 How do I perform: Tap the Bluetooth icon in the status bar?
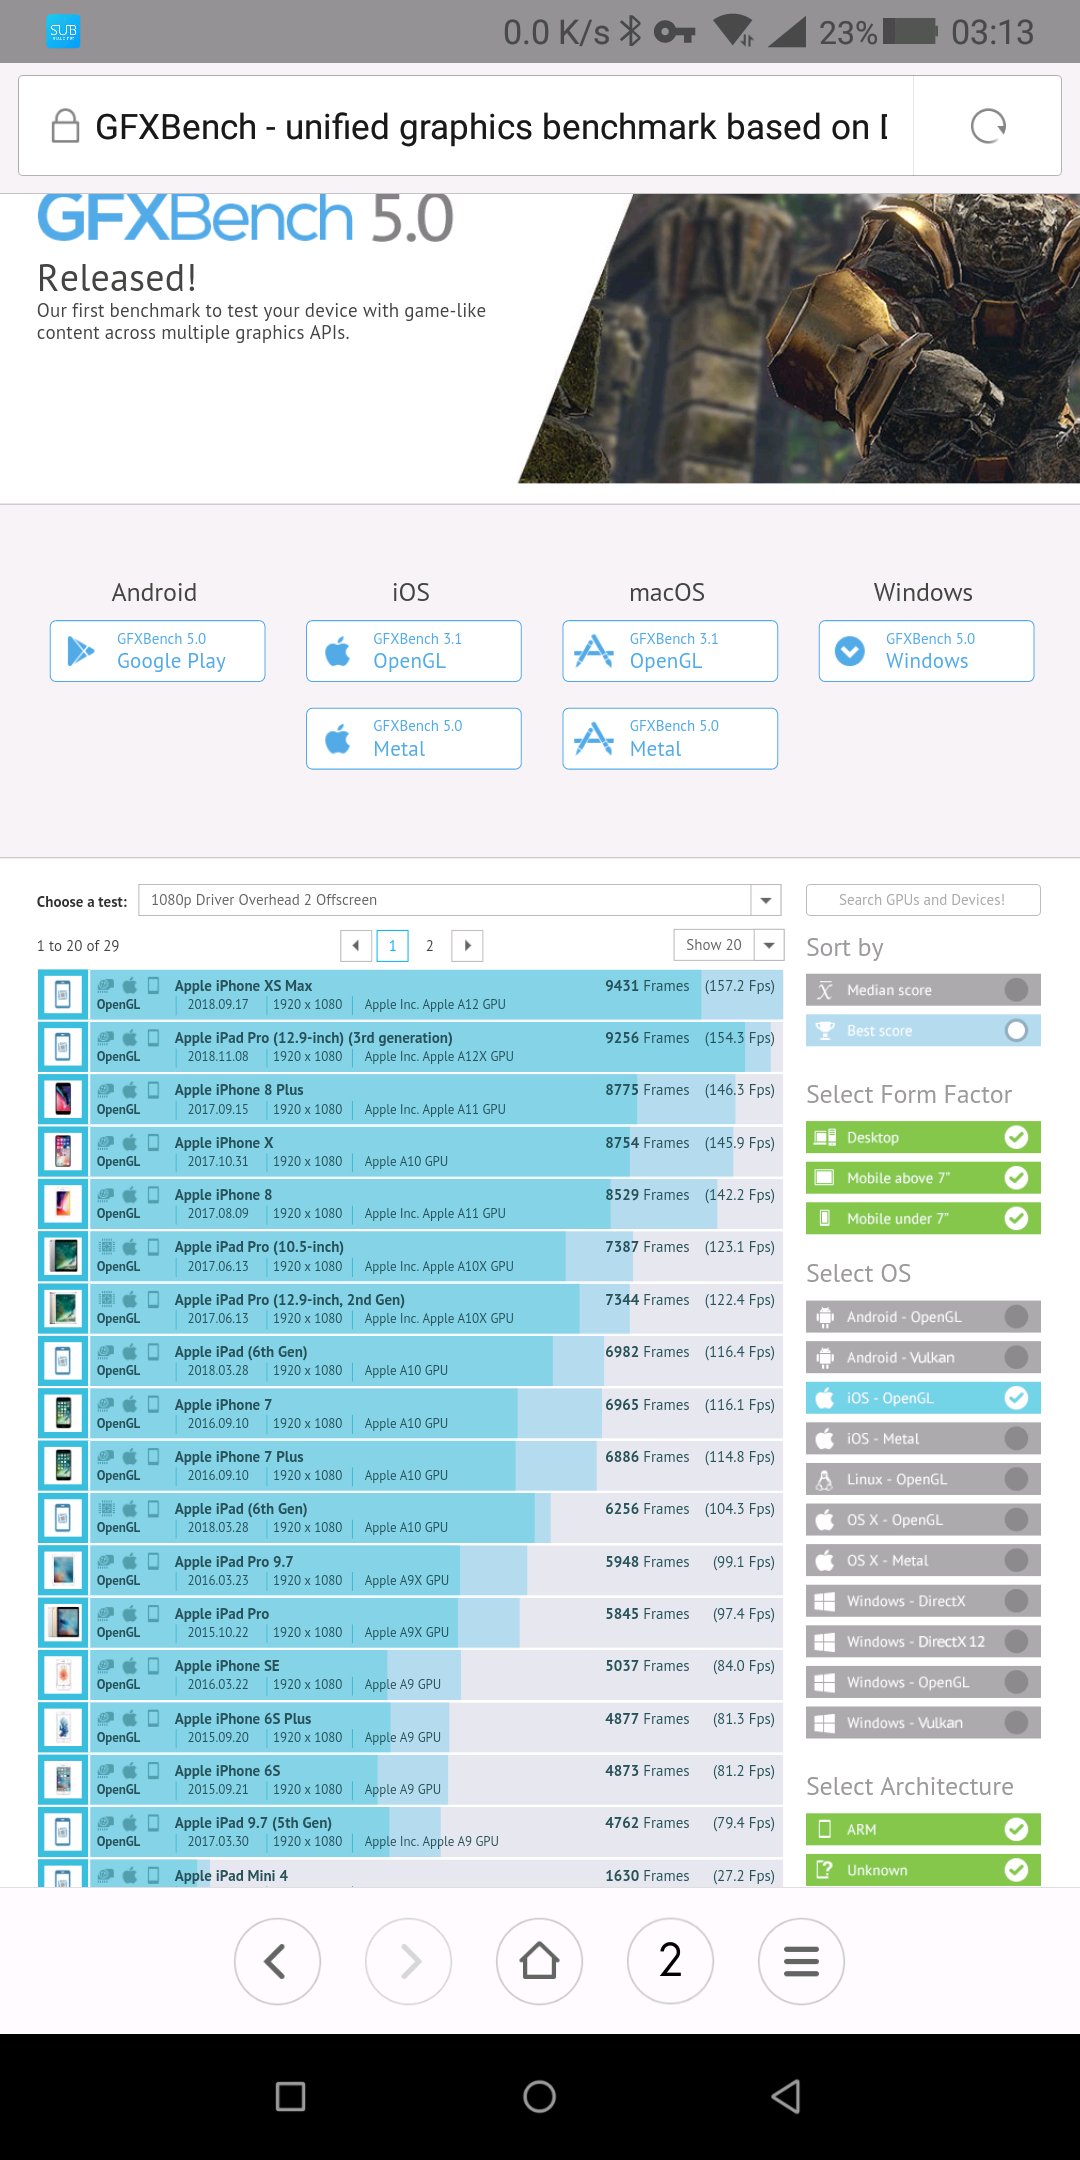[x=630, y=31]
